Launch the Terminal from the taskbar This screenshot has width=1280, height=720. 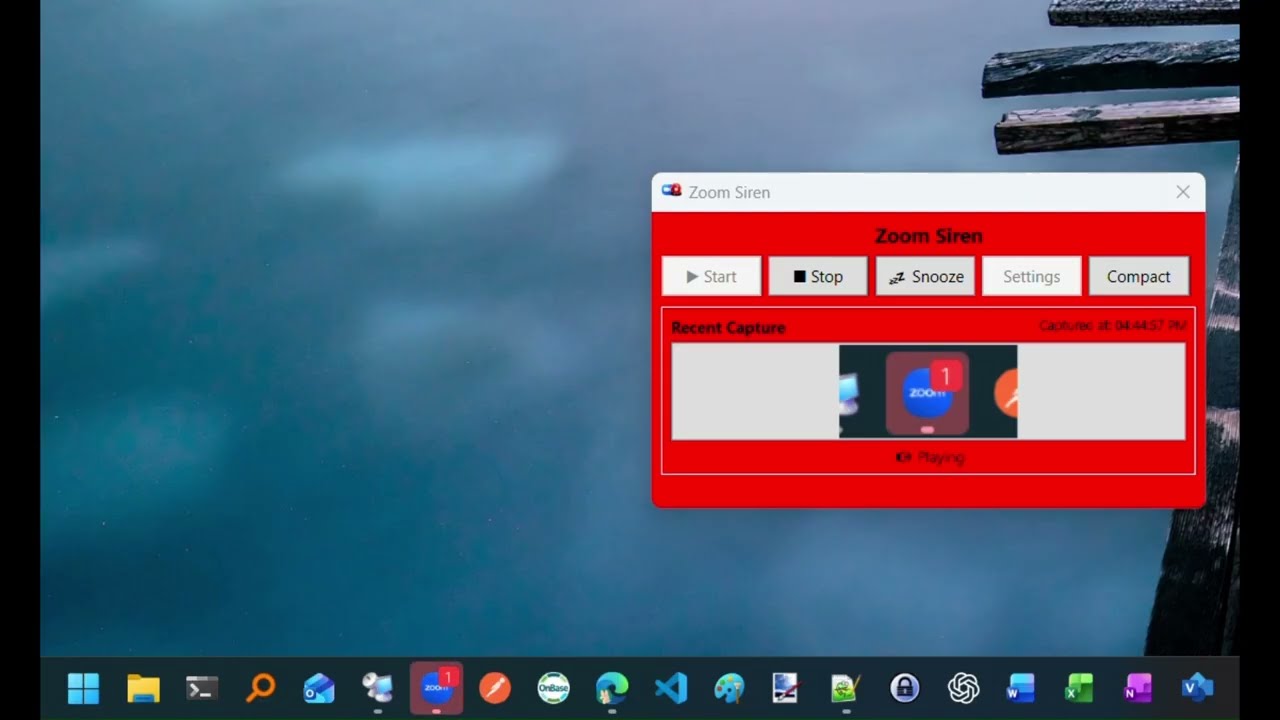[x=201, y=688]
